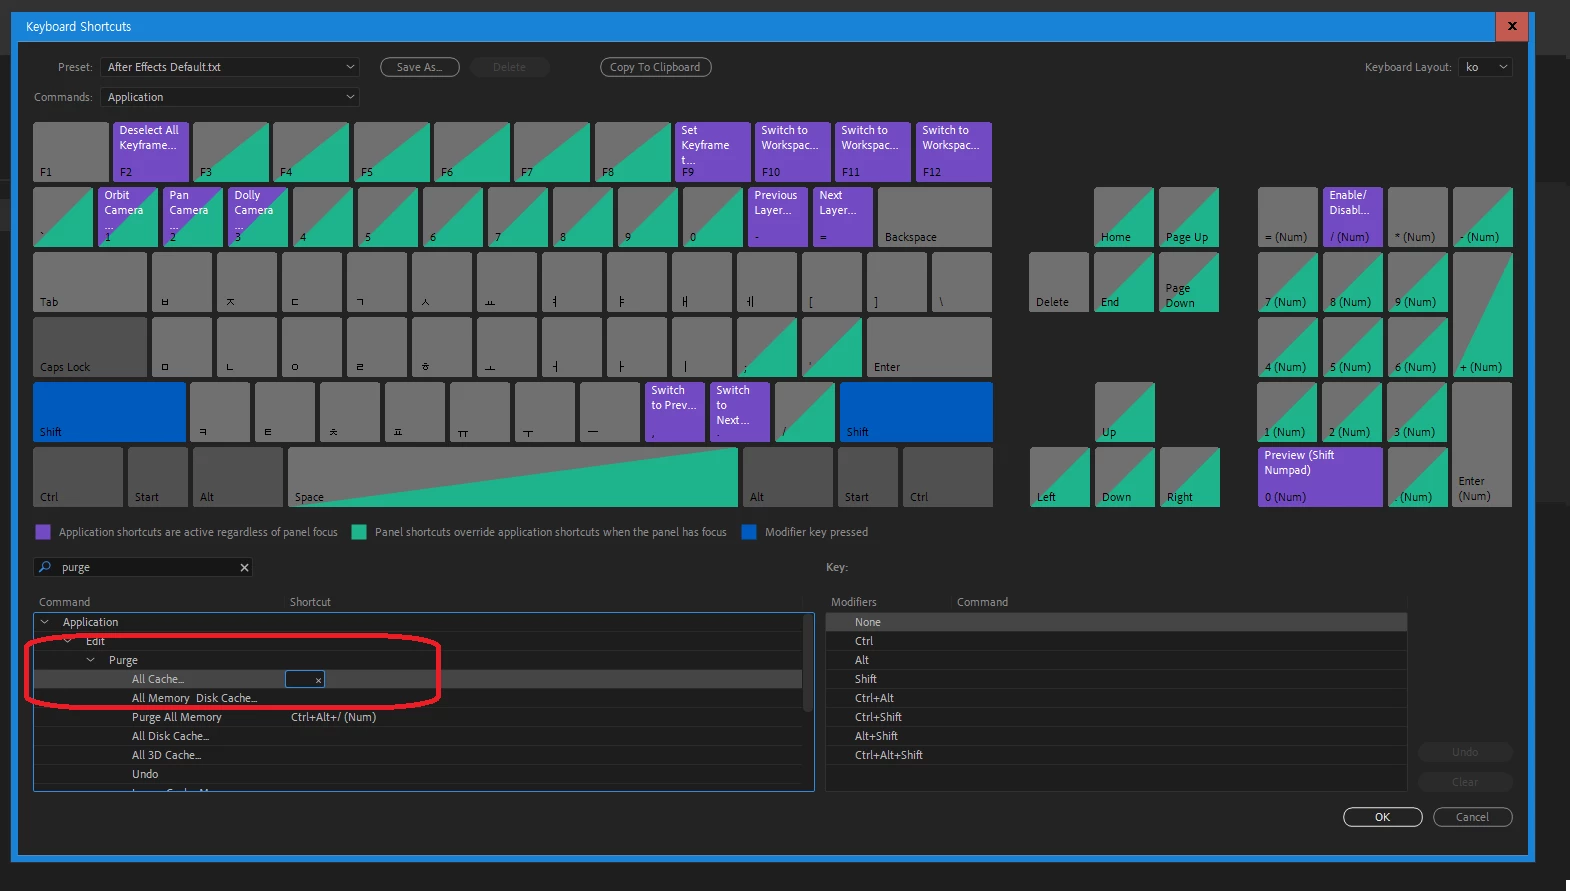Select the All Cache command row
1570x891 pixels.
point(418,679)
